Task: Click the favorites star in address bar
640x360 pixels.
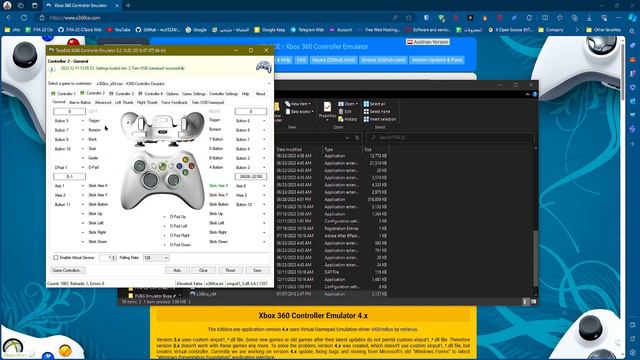Action: click(409, 18)
